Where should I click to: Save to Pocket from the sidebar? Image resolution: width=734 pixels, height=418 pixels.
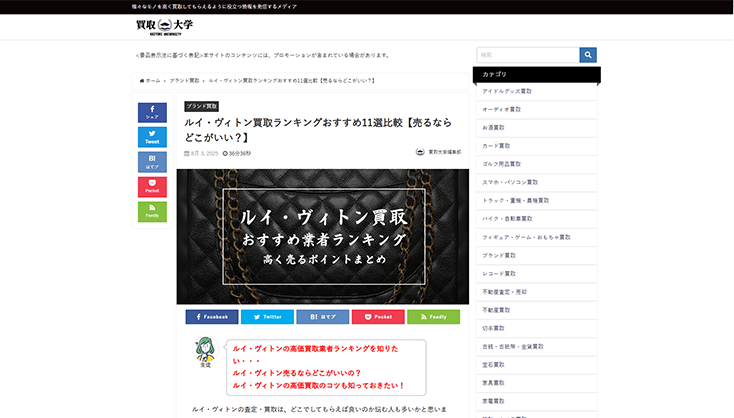pos(152,187)
